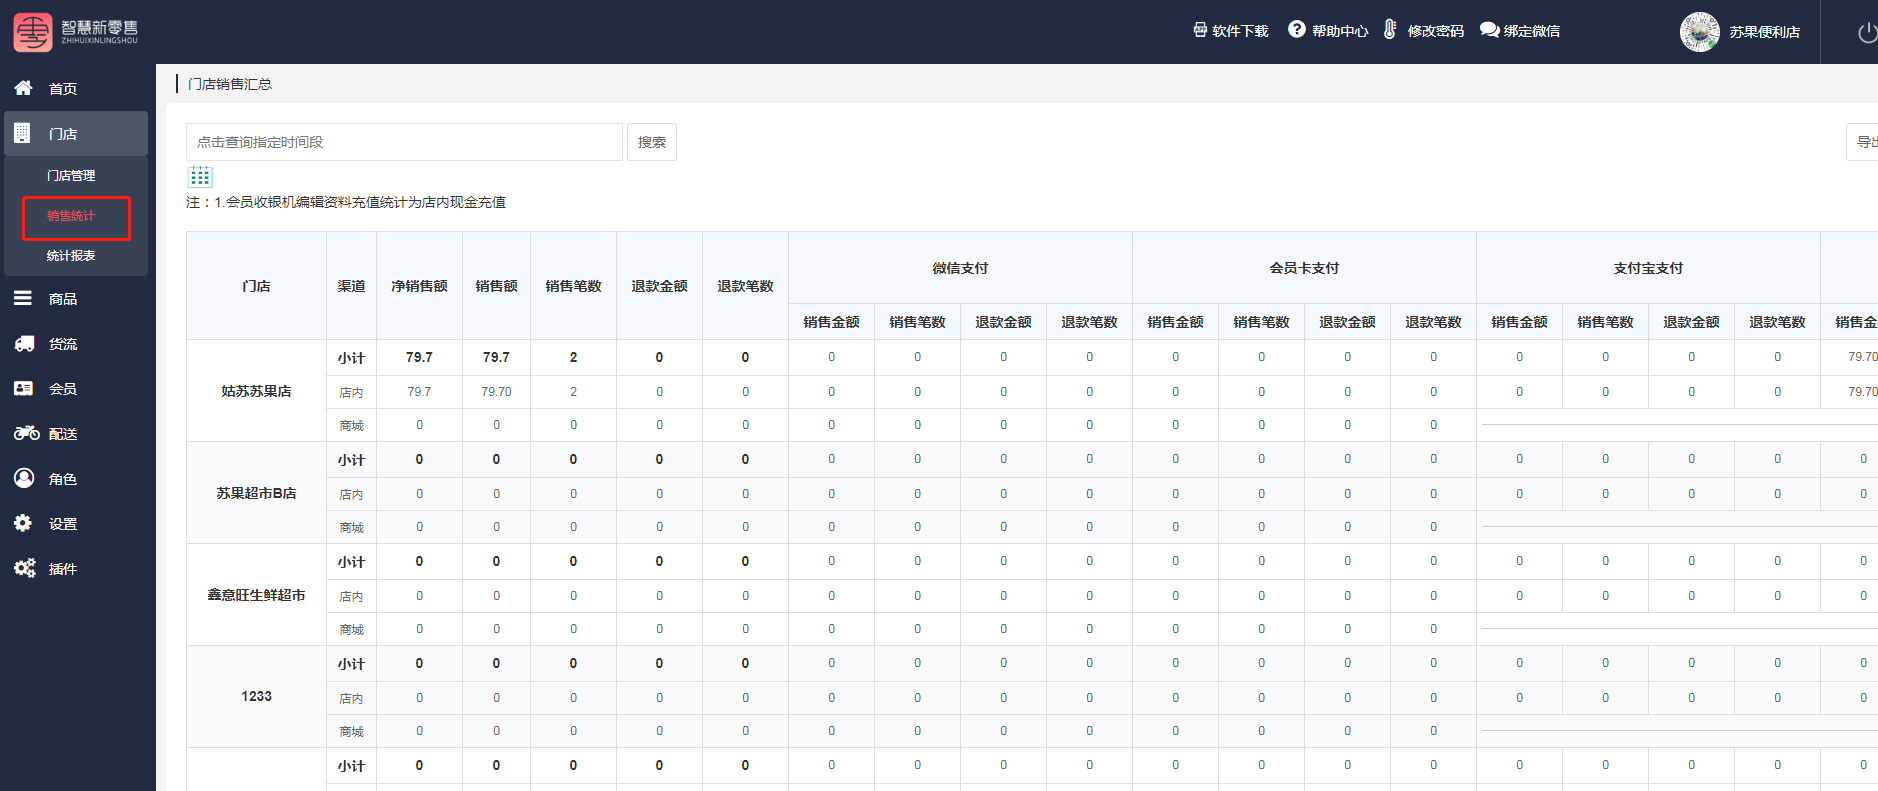Click the 1233 store cell
This screenshot has width=1878, height=791.
[x=256, y=696]
